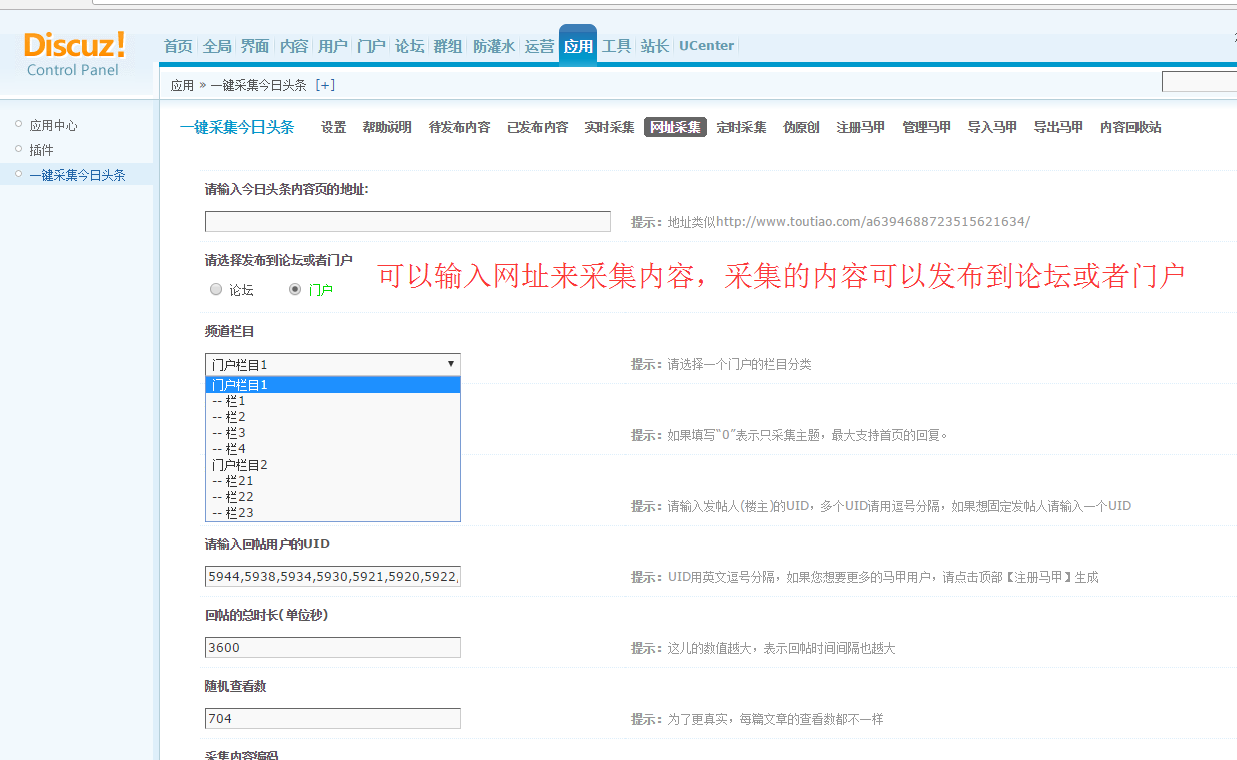Switch to the 内容回收站 tab
Viewport: 1237px width, 760px height.
point(1130,127)
